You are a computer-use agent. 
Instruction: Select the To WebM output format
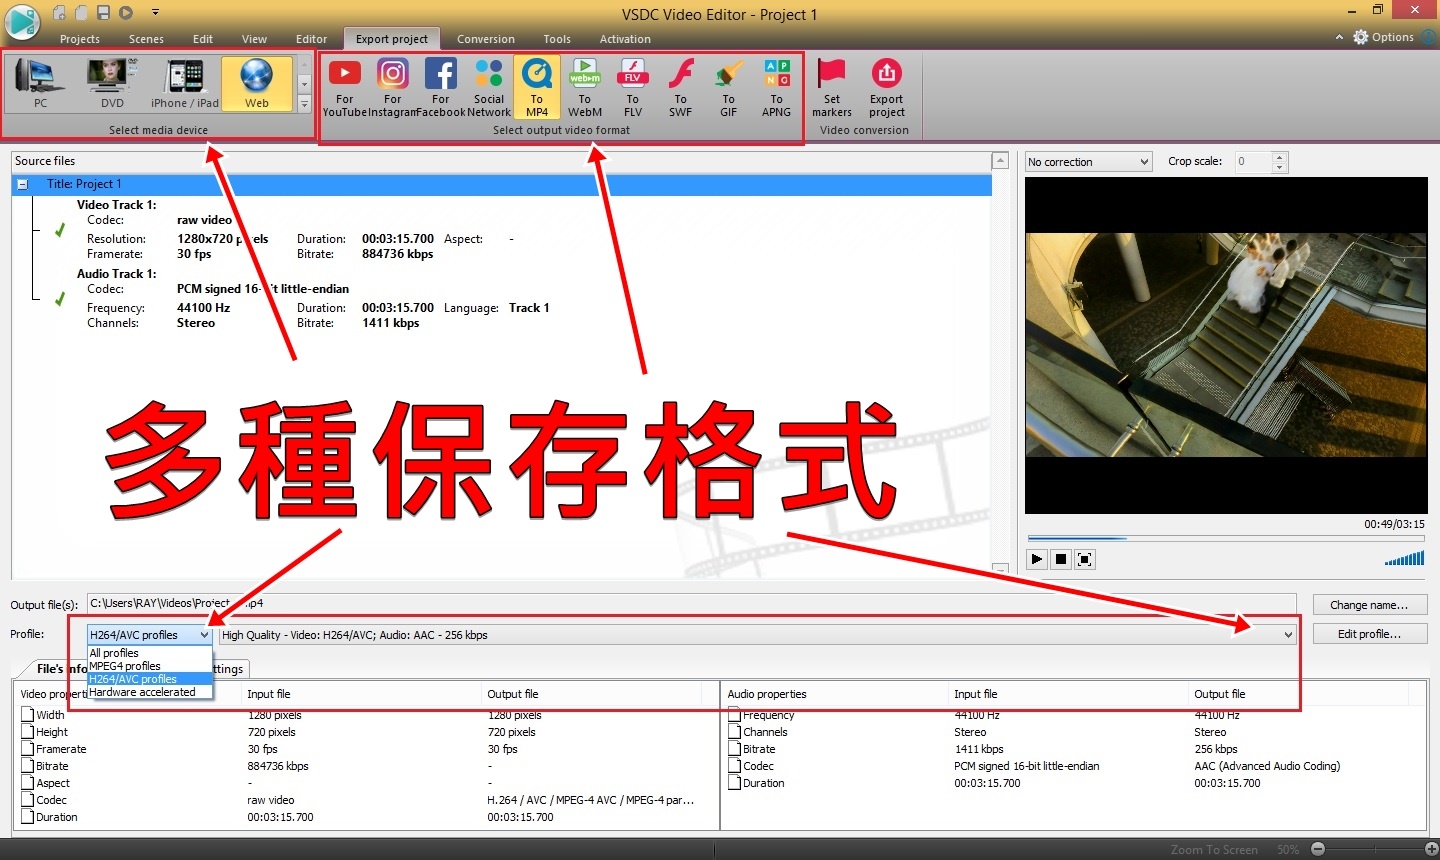pos(585,87)
